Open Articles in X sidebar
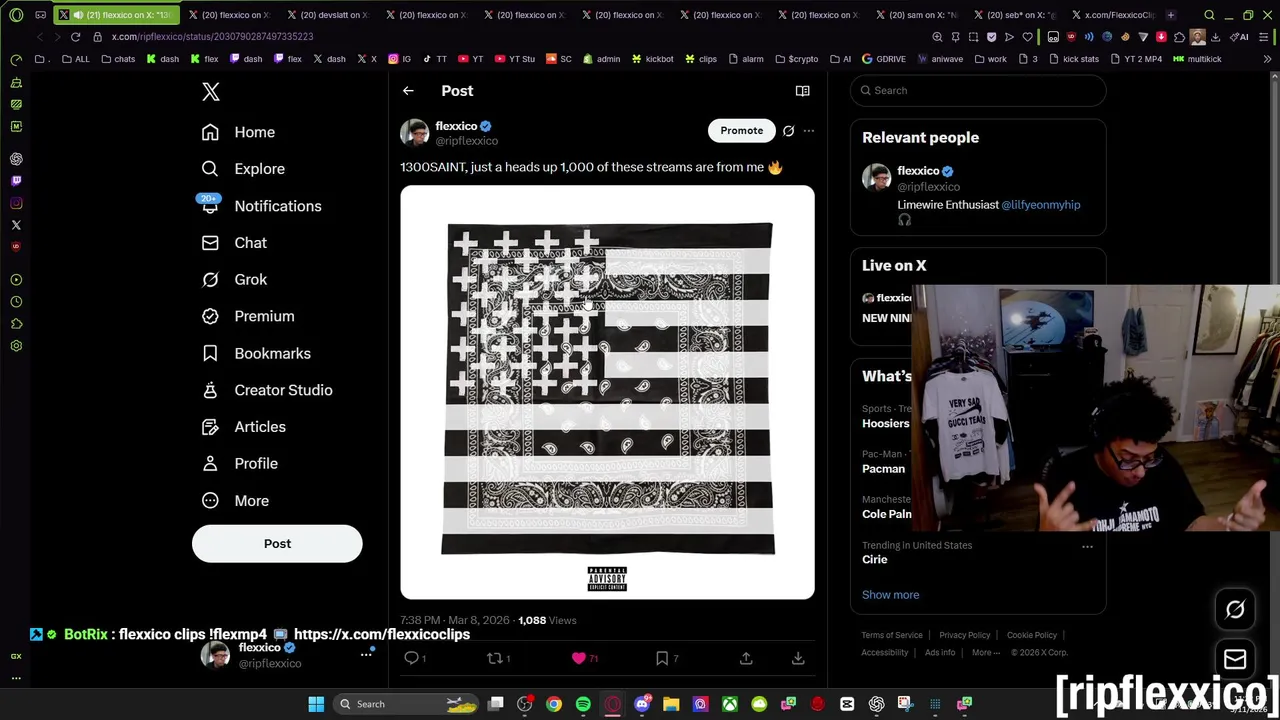This screenshot has width=1280, height=720. click(x=244, y=427)
